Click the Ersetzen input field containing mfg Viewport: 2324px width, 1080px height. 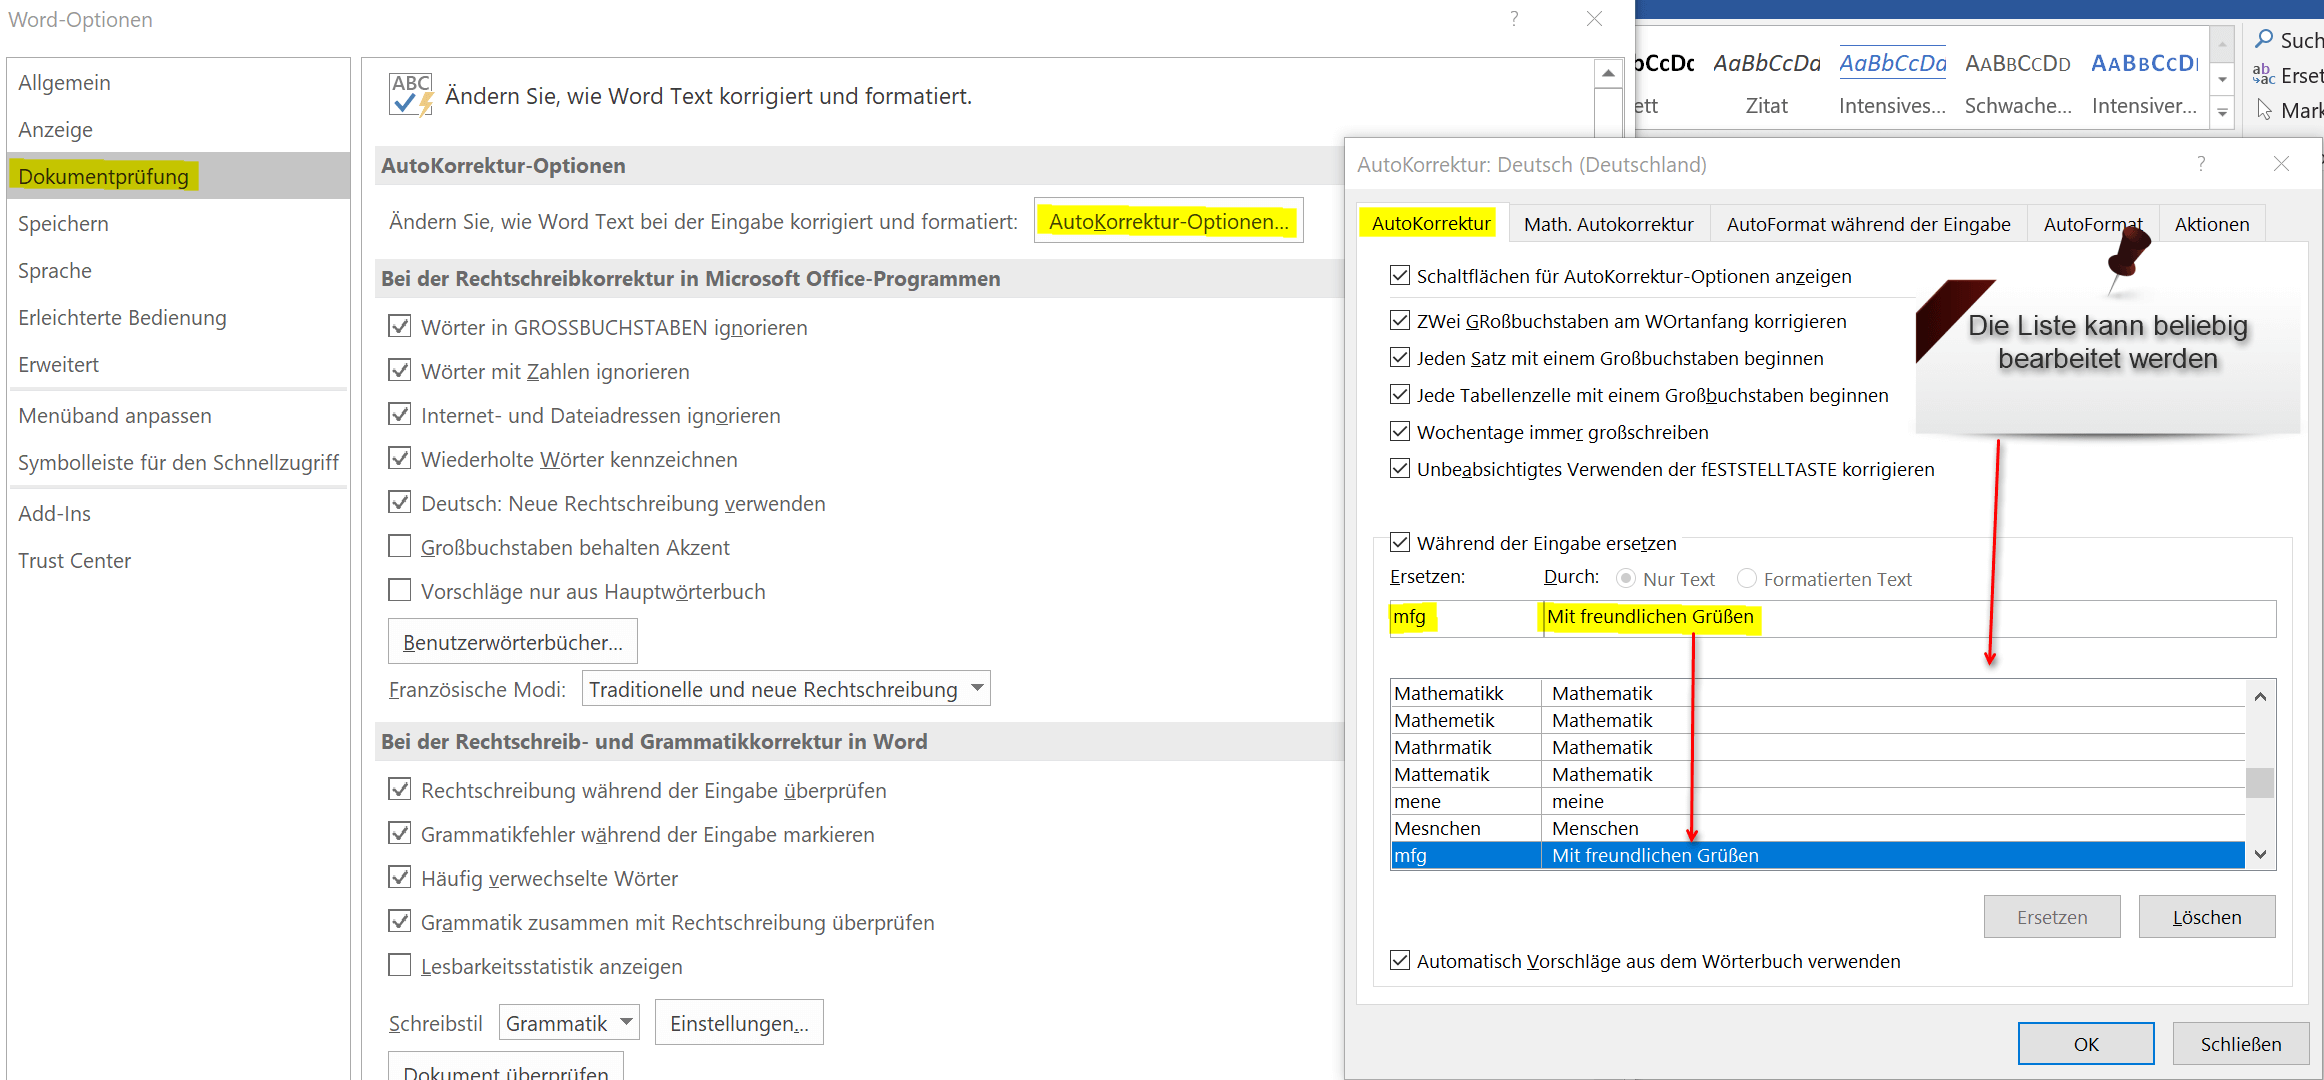pos(1465,617)
